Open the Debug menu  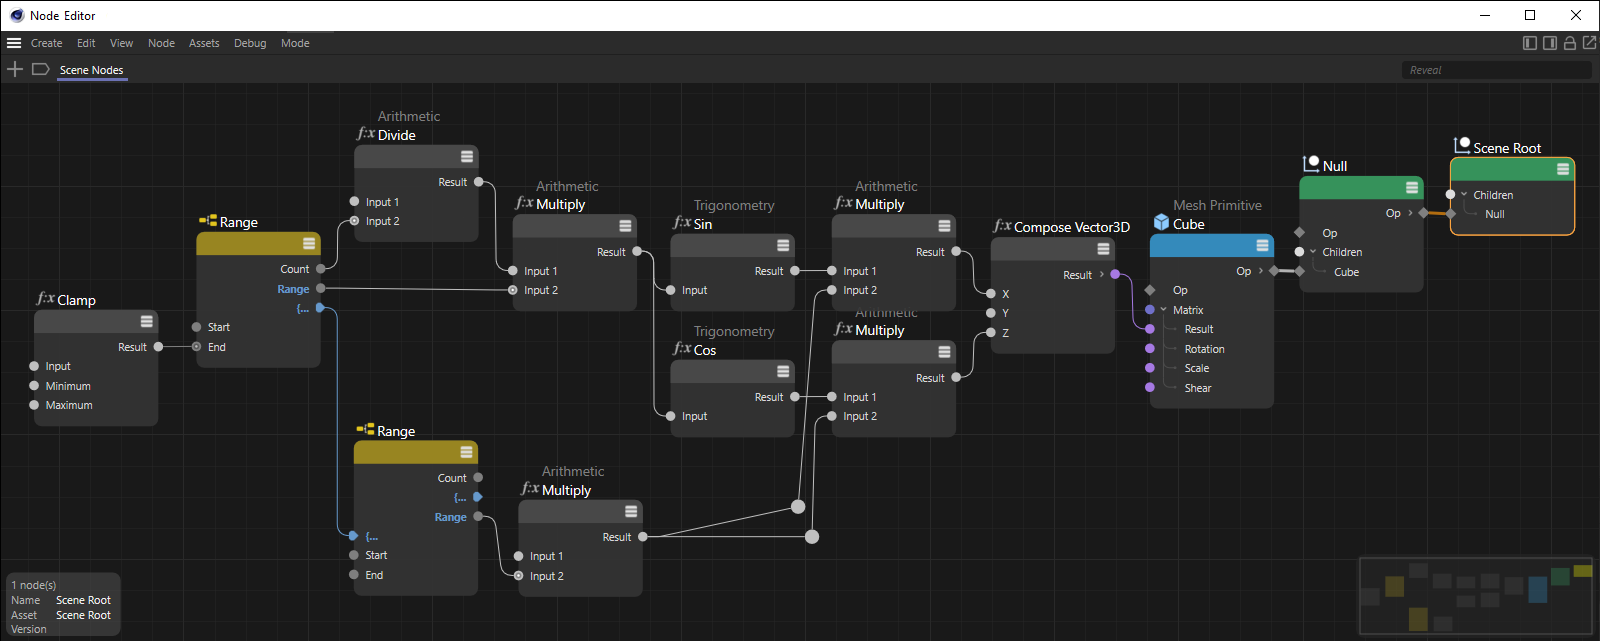click(250, 43)
